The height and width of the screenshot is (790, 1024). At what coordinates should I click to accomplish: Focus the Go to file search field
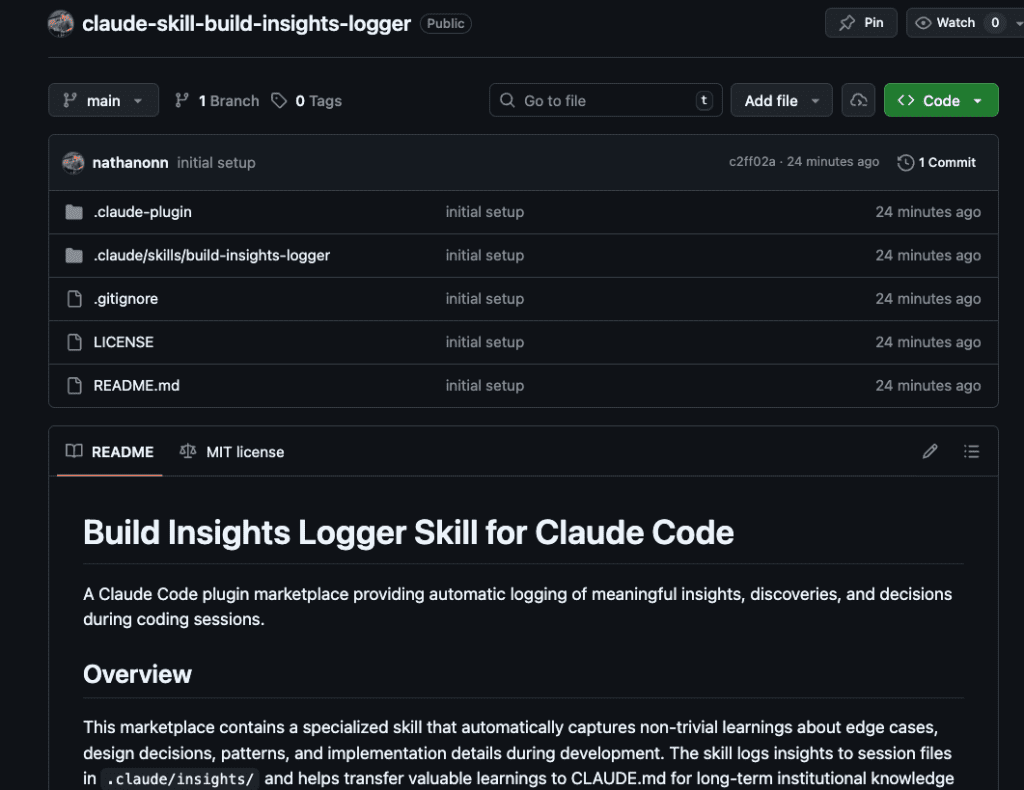[605, 101]
